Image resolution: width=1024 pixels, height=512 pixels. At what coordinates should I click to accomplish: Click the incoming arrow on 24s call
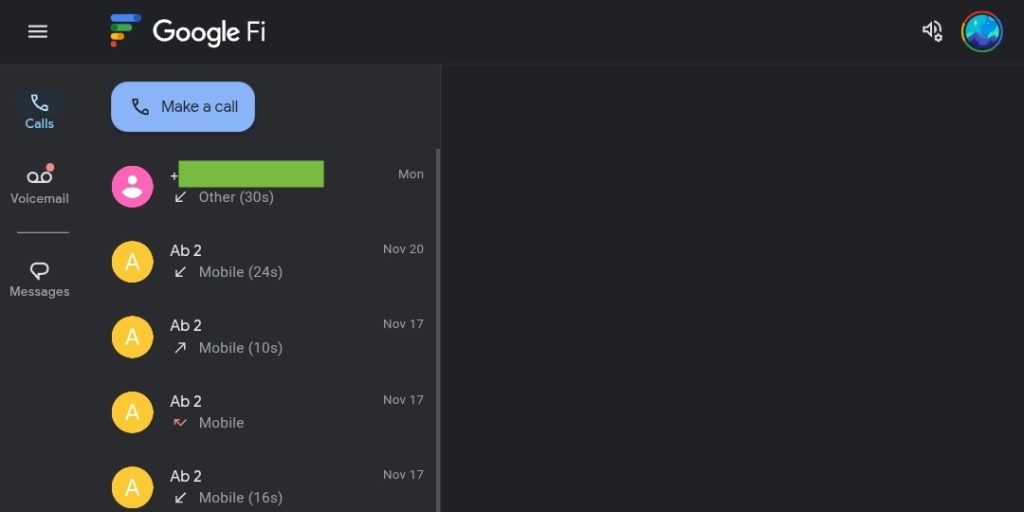click(180, 272)
